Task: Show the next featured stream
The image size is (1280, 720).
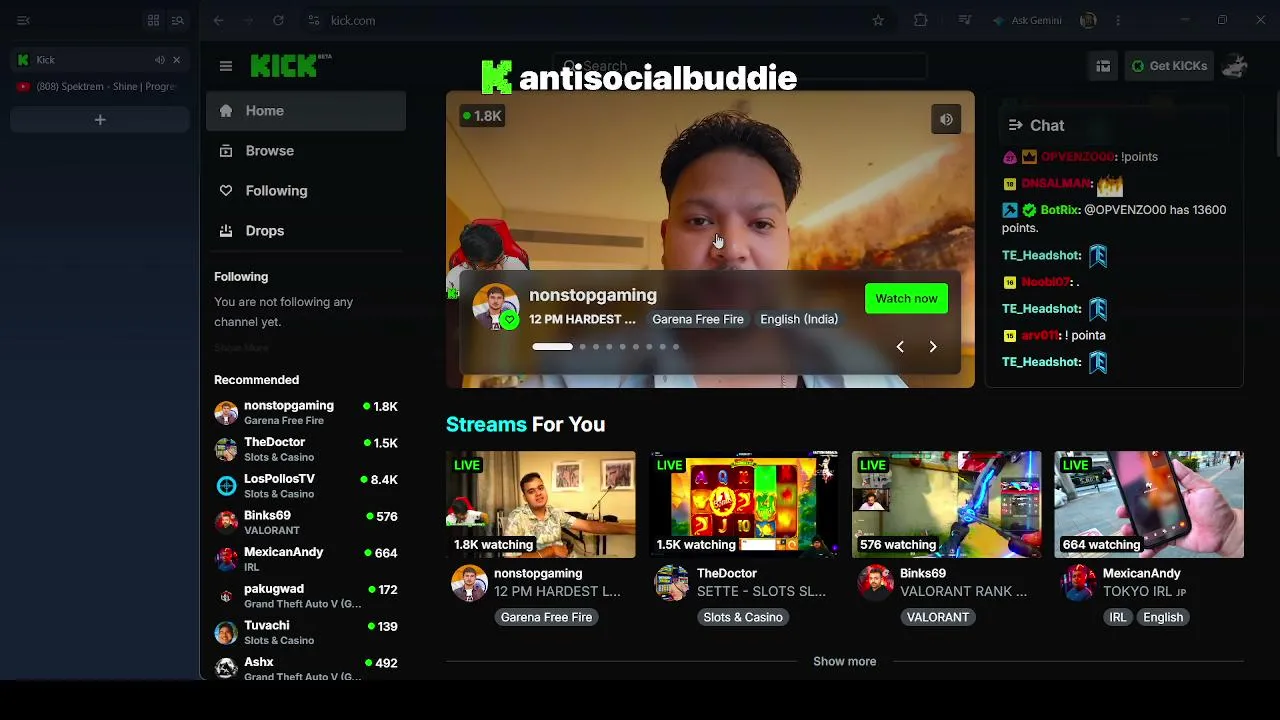Action: coord(933,347)
